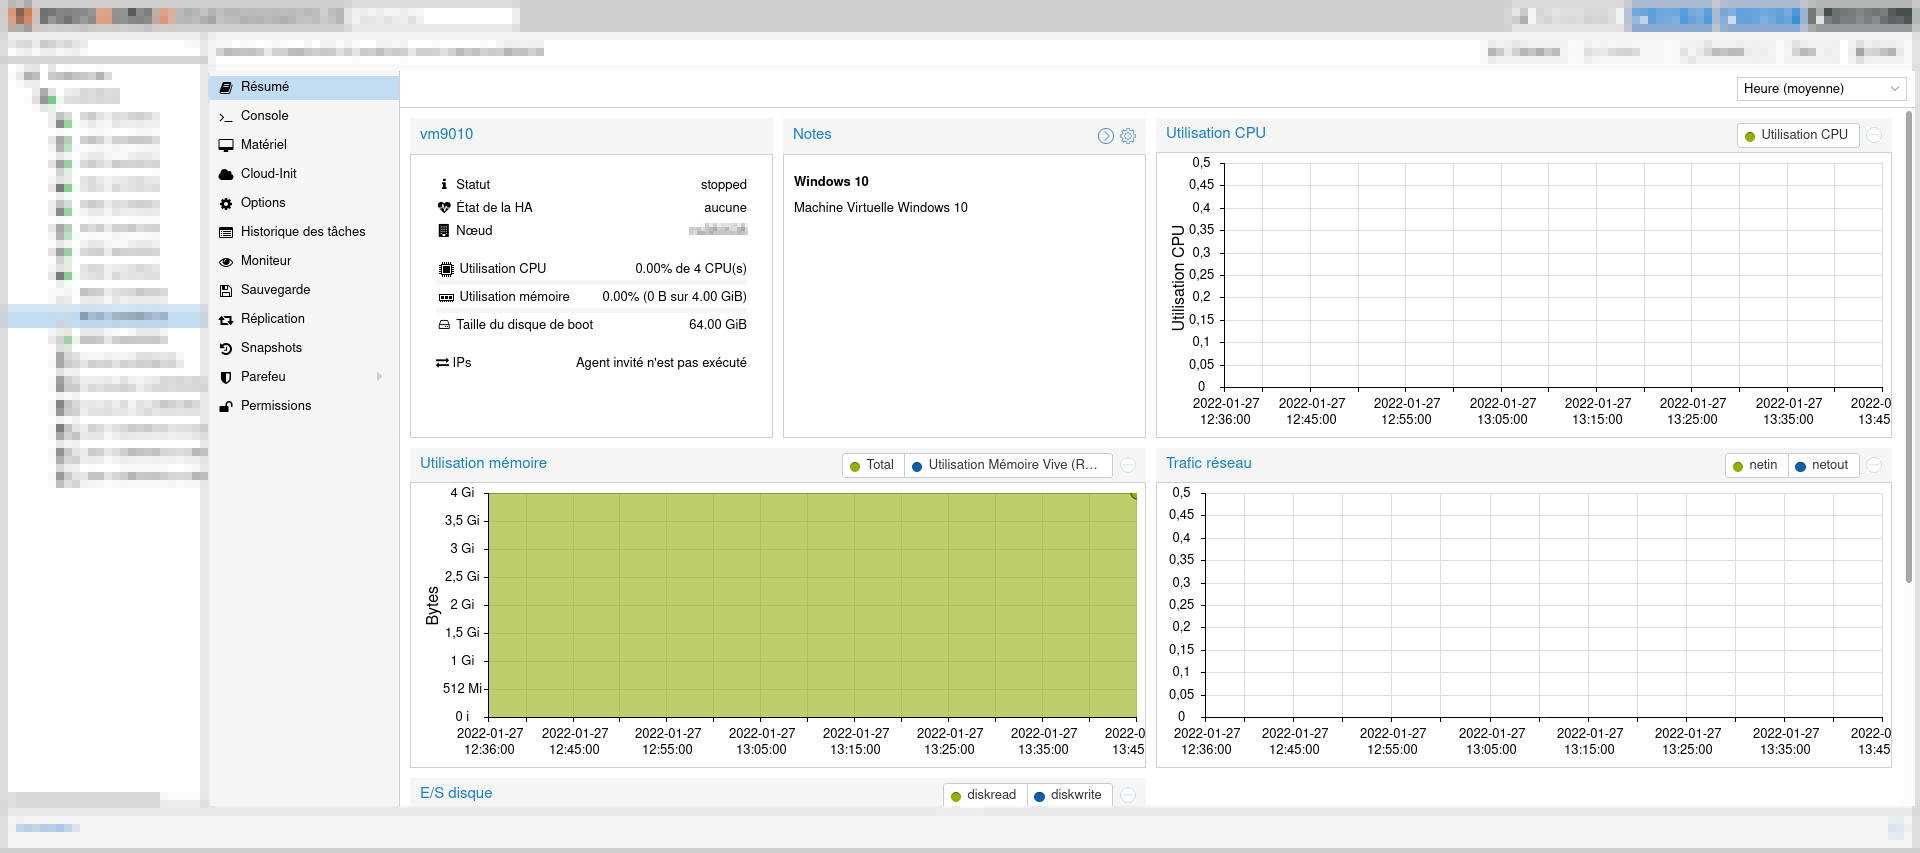Viewport: 1920px width, 853px height.
Task: Click disk chart round undo-zoom button
Action: coord(1128,795)
